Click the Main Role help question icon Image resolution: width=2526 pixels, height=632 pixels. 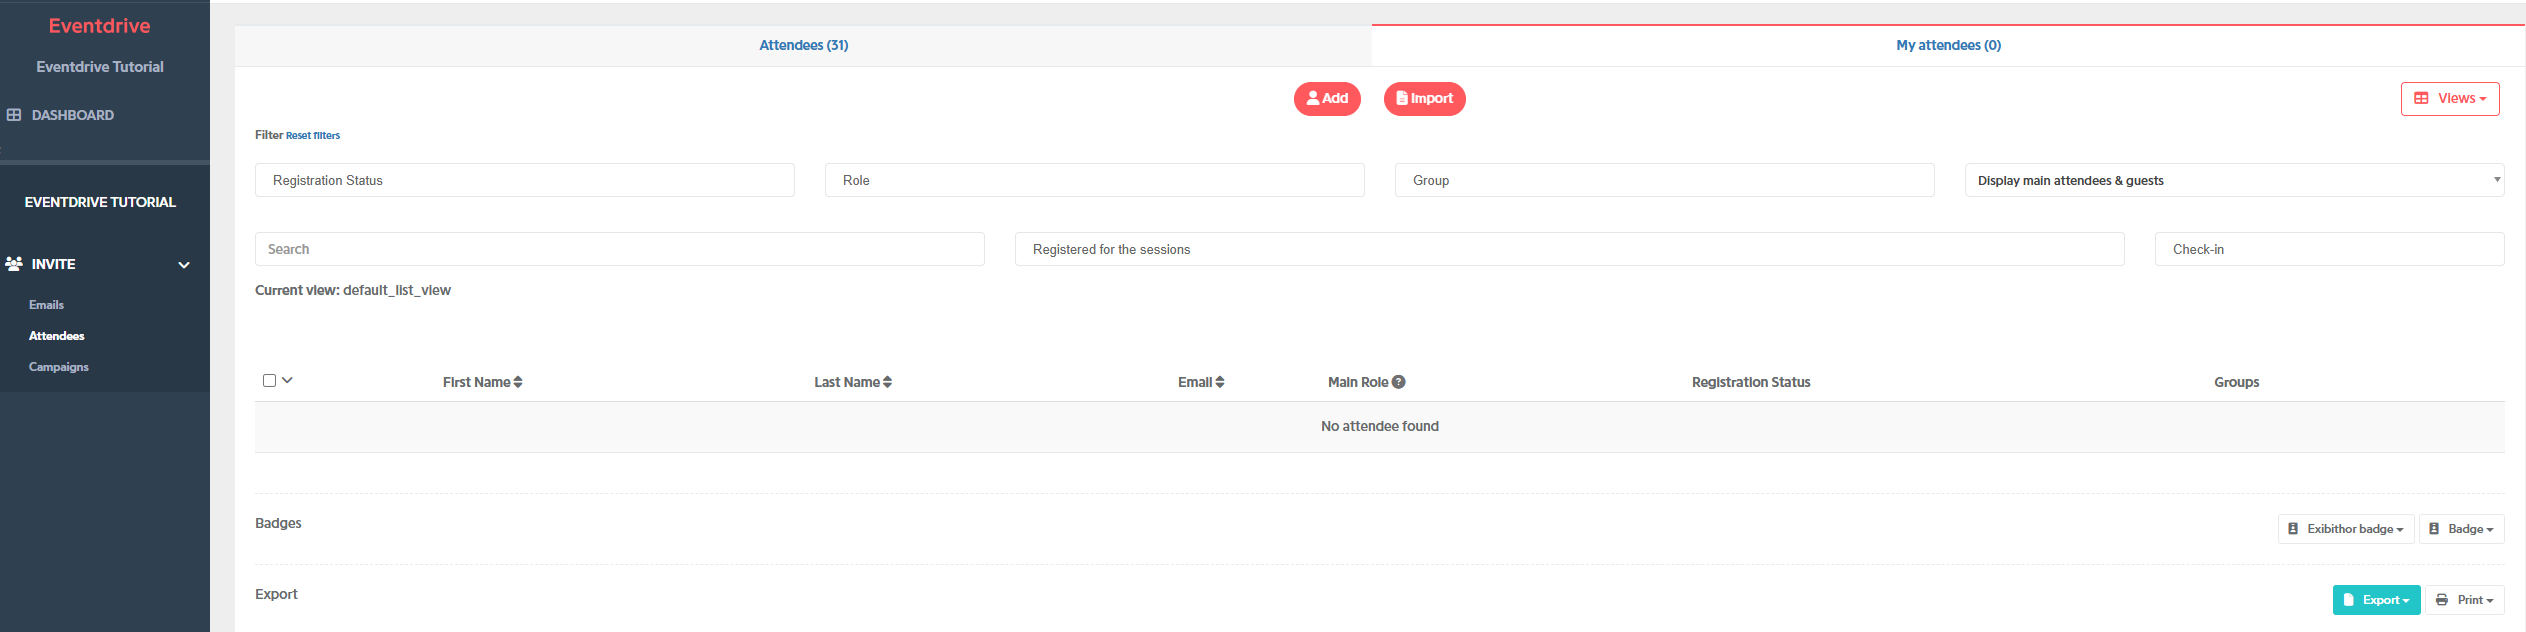click(x=1399, y=382)
